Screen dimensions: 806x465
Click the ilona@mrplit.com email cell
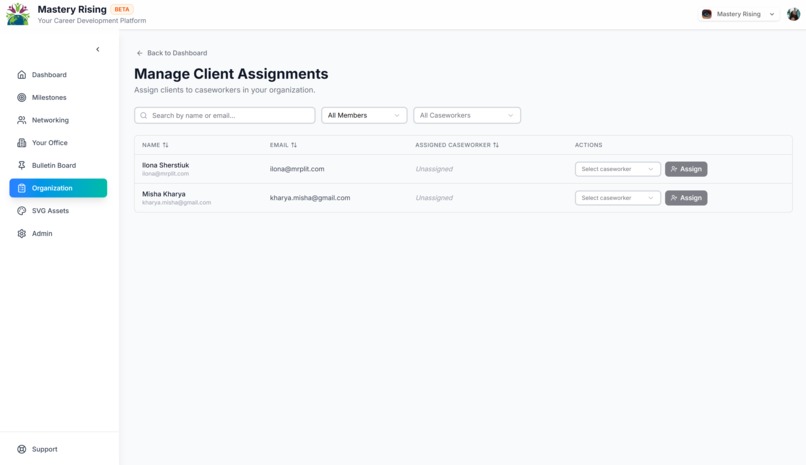[297, 169]
